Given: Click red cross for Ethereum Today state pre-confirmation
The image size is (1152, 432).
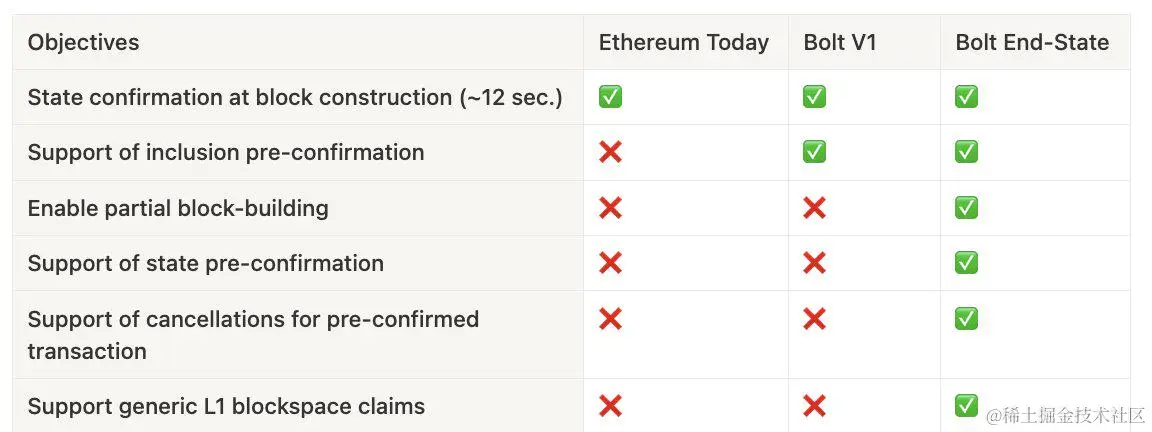Looking at the screenshot, I should 610,263.
